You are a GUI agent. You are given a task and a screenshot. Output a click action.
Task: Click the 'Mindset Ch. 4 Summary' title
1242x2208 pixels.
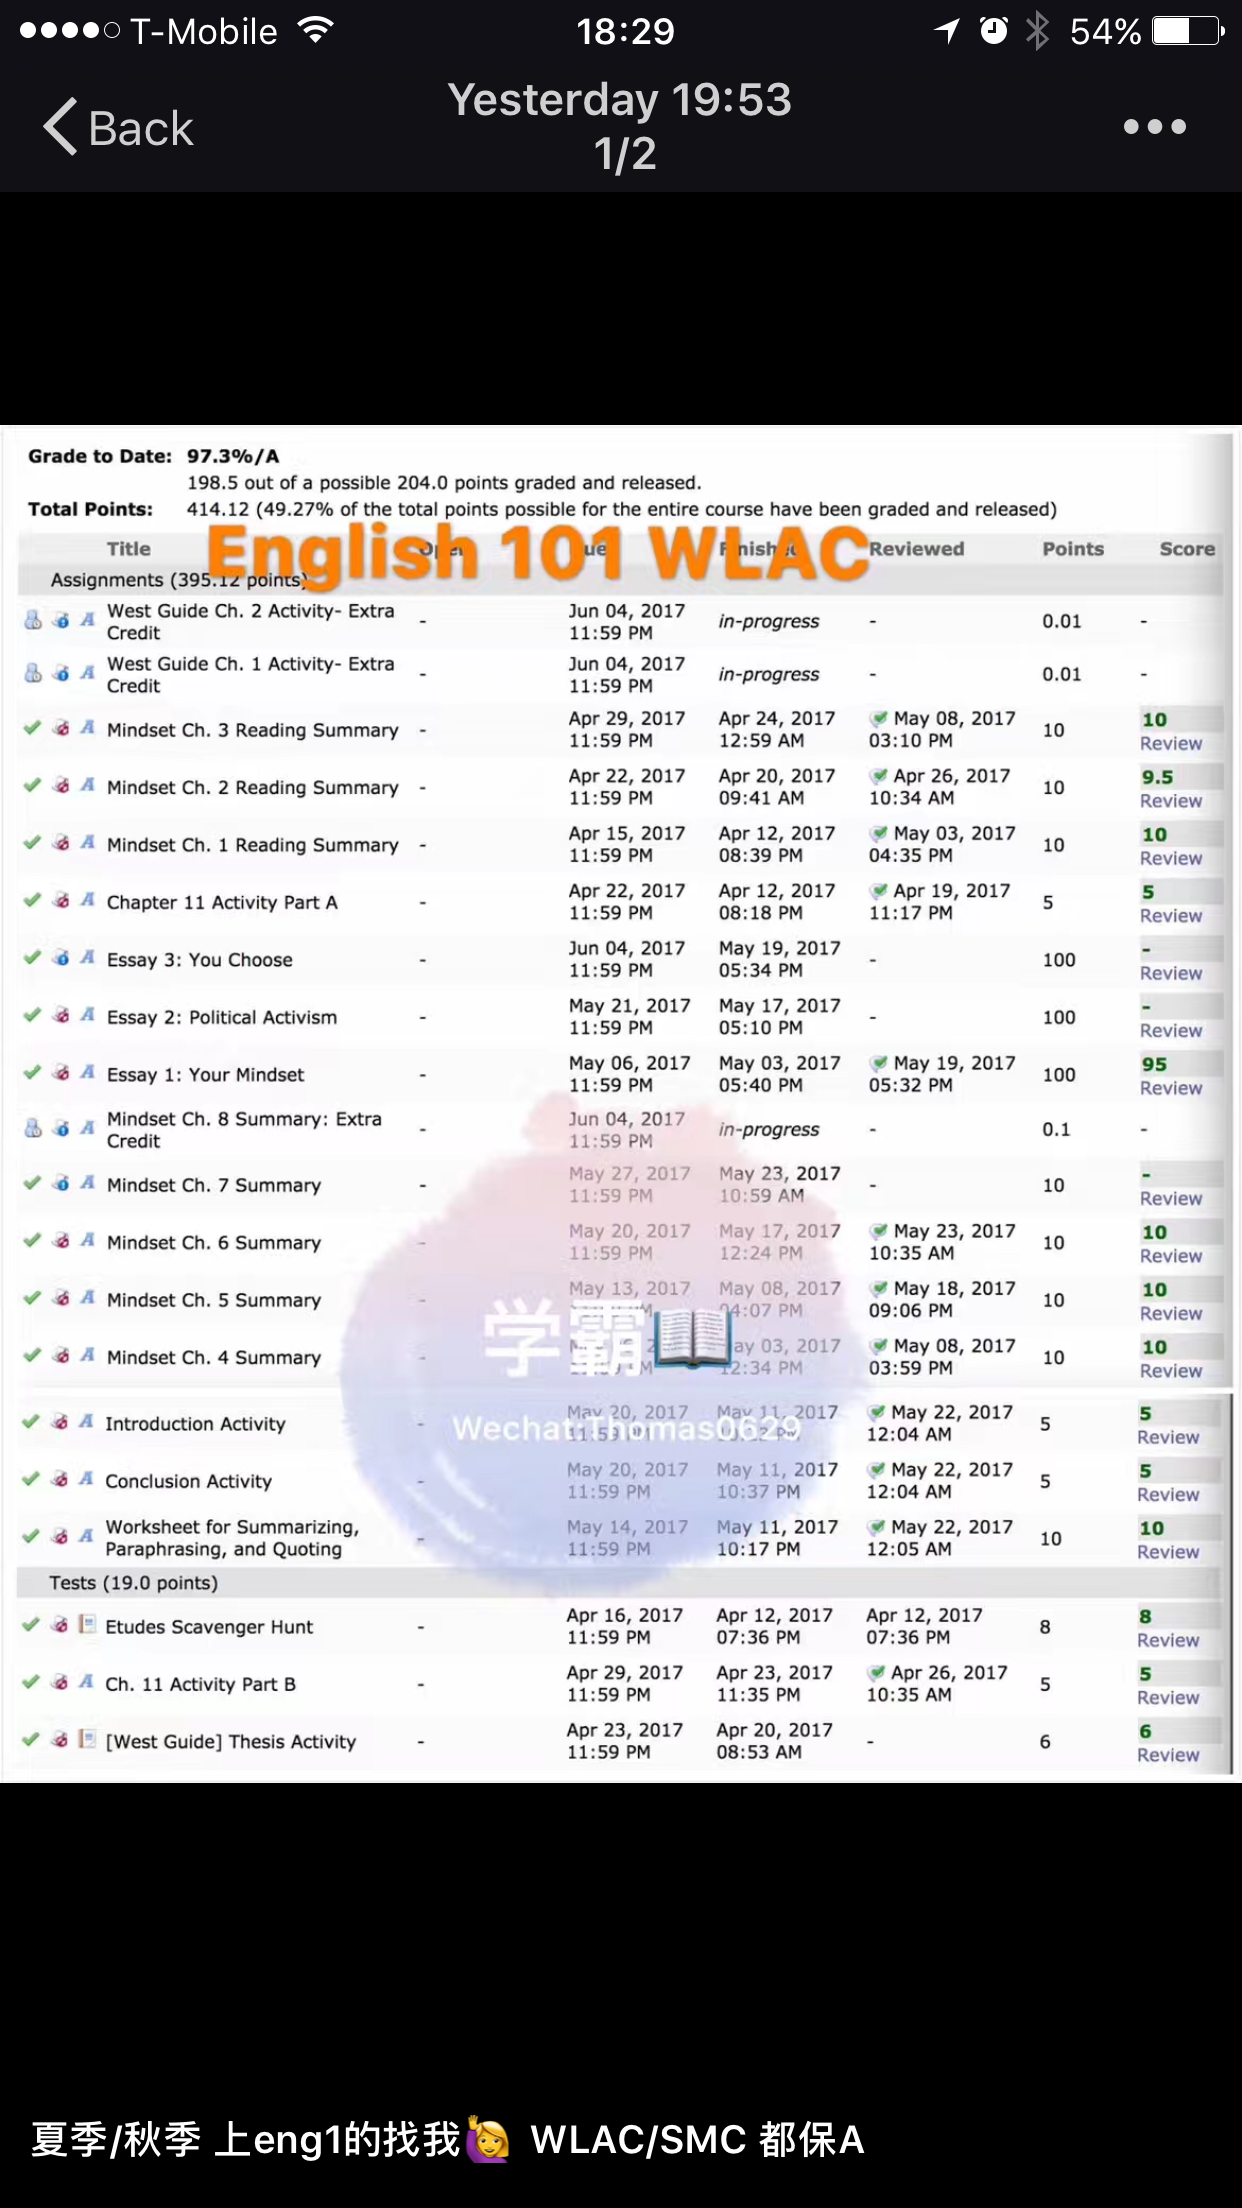(214, 1357)
